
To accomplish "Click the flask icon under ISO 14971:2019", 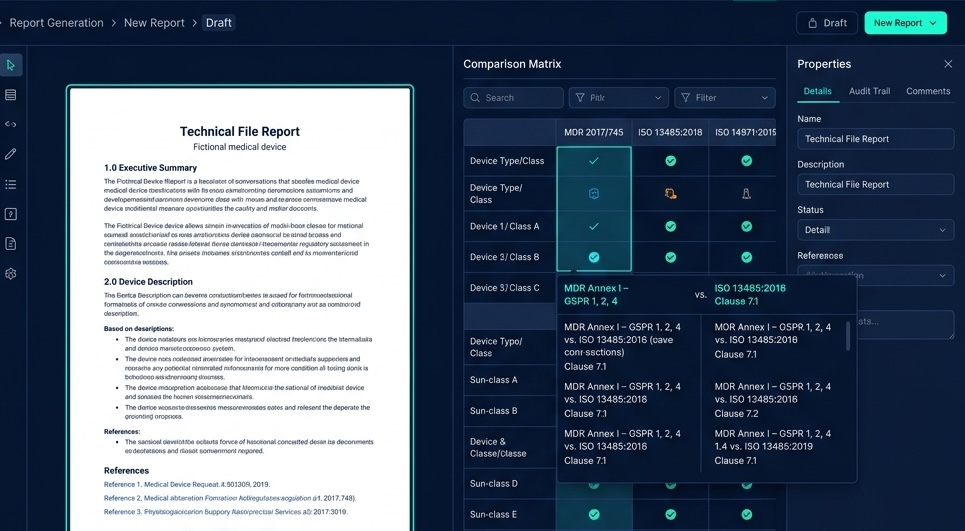I will (747, 194).
